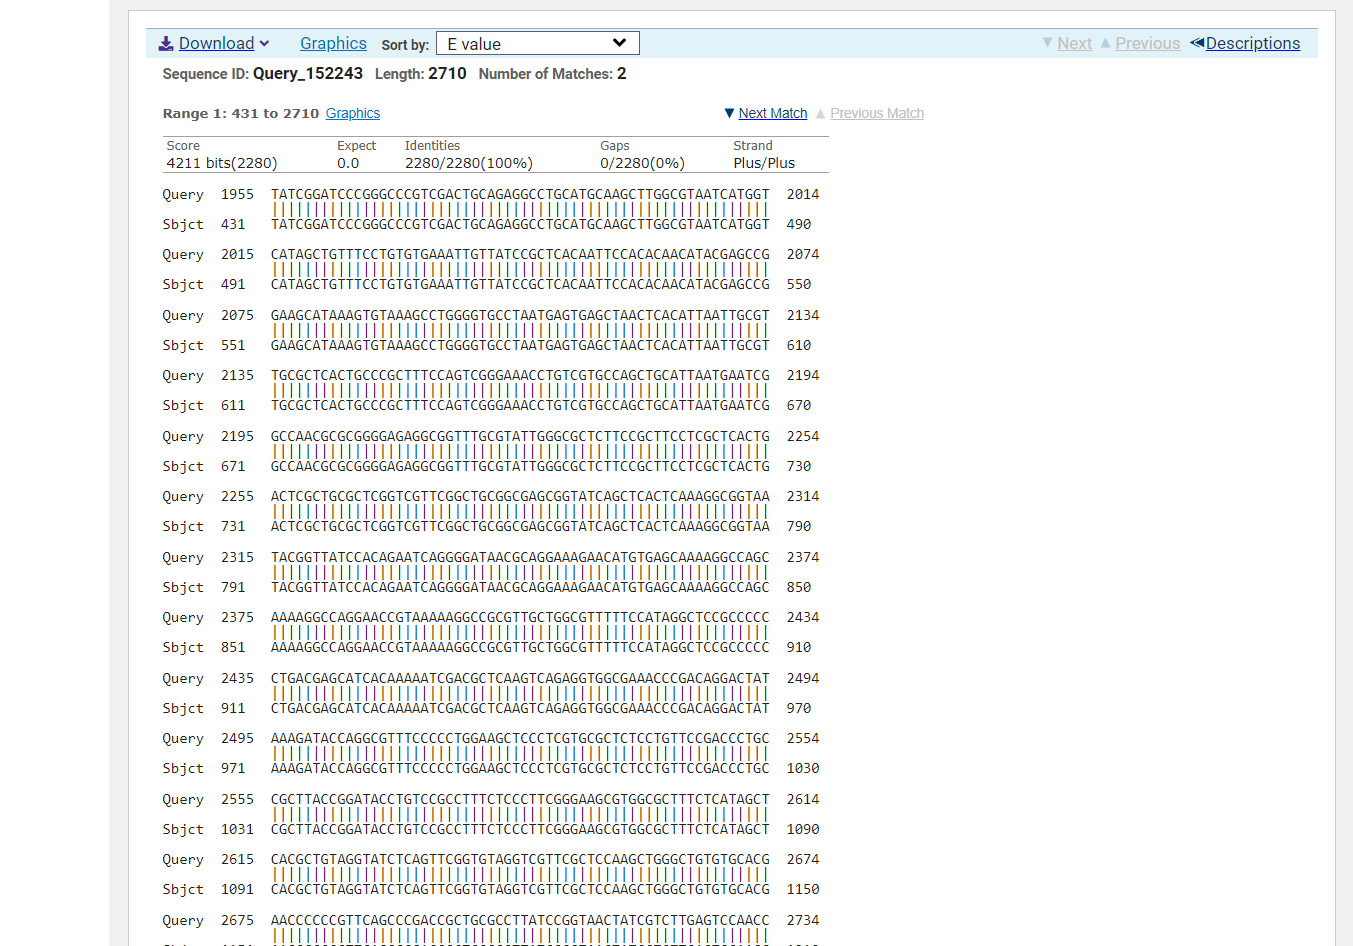The width and height of the screenshot is (1353, 946).
Task: Click the Descriptions back-arrow icon
Action: coord(1197,43)
